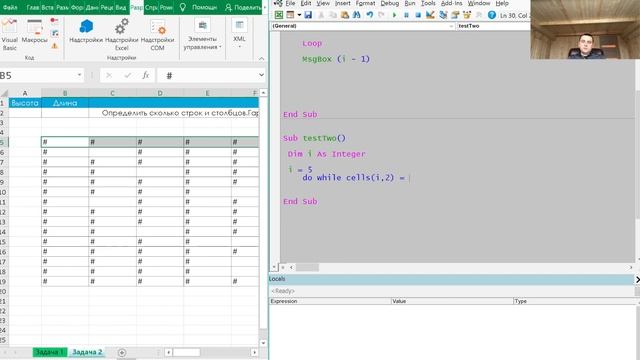Confirm formula entry with checkmark button
640x360 pixels.
tap(128, 76)
